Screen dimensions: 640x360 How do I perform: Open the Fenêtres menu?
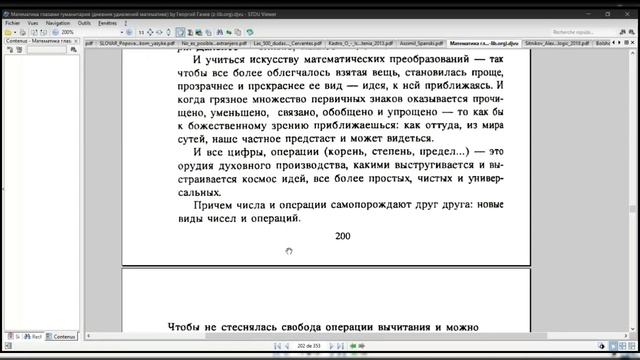(x=107, y=23)
